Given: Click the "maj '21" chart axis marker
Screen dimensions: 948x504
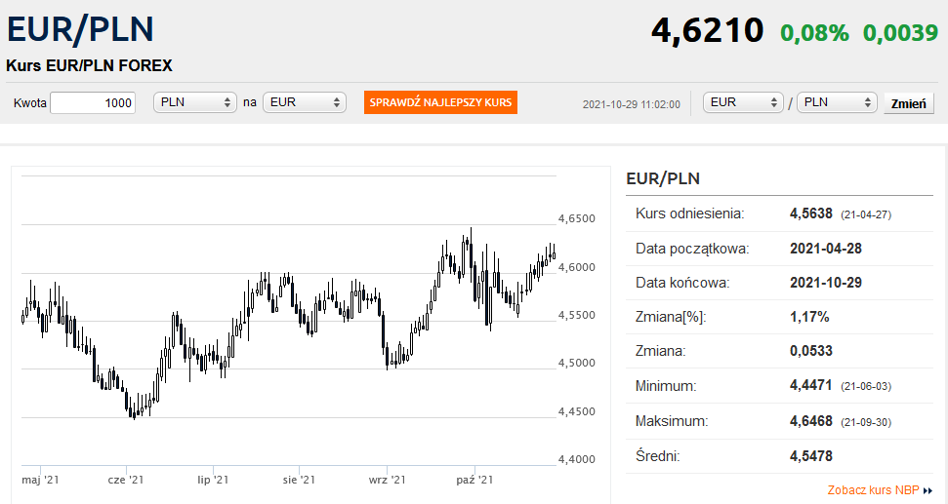Looking at the screenshot, I should point(41,480).
